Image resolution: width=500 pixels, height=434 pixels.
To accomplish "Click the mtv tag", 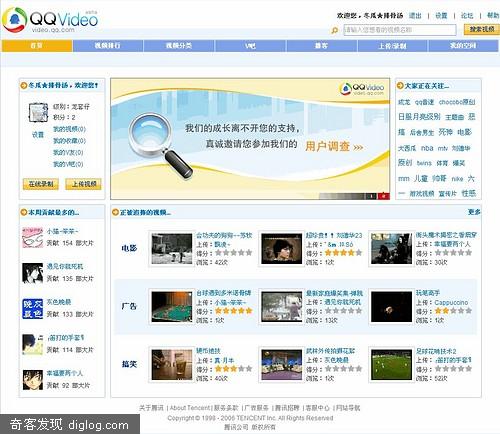I will coord(443,148).
